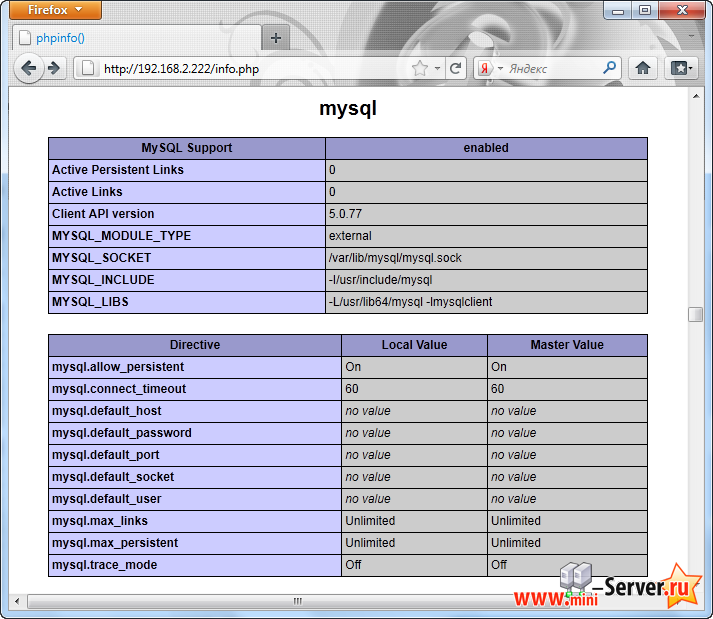Open the bookmarks menu button
The width and height of the screenshot is (713, 619).
click(681, 69)
